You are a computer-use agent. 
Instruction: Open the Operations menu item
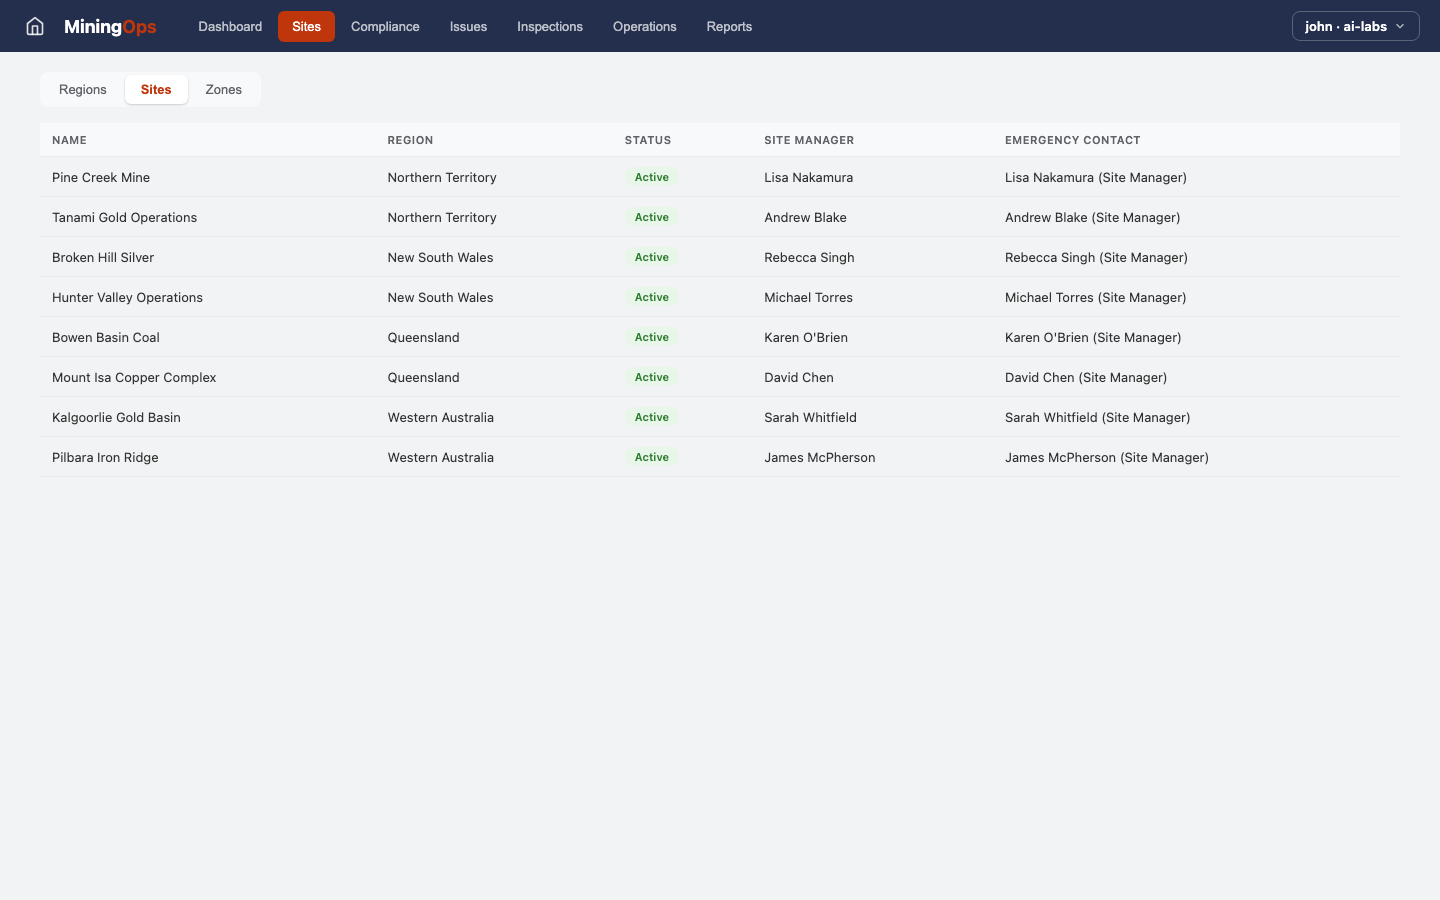[x=644, y=27]
